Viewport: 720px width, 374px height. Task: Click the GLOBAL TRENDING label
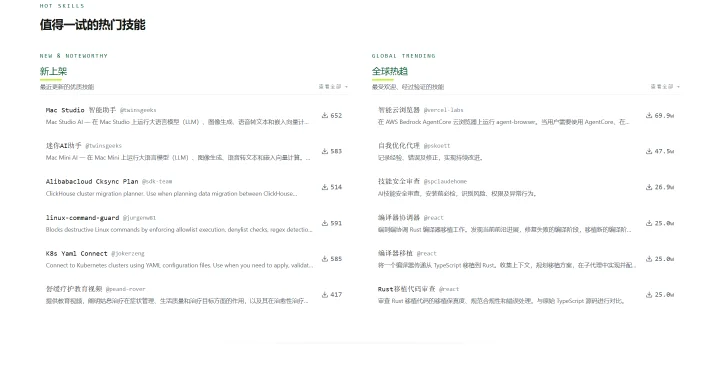(404, 56)
